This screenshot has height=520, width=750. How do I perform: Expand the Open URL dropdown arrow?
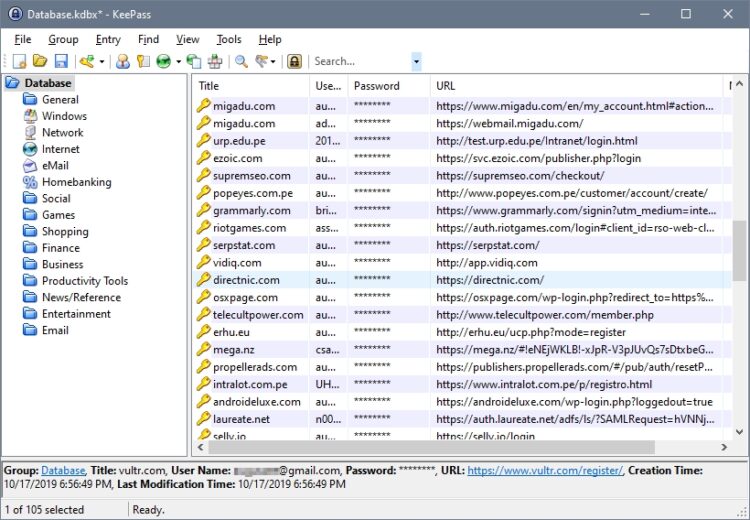178,61
